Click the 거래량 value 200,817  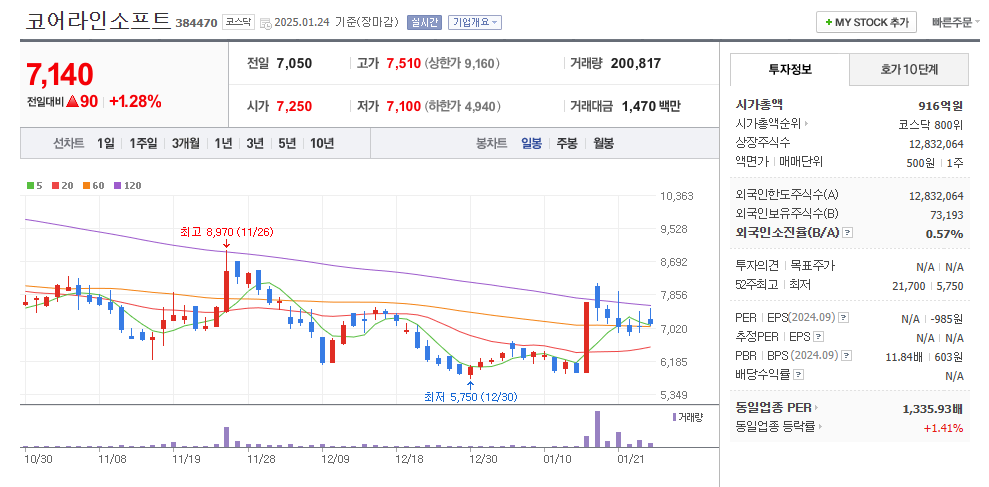(636, 63)
